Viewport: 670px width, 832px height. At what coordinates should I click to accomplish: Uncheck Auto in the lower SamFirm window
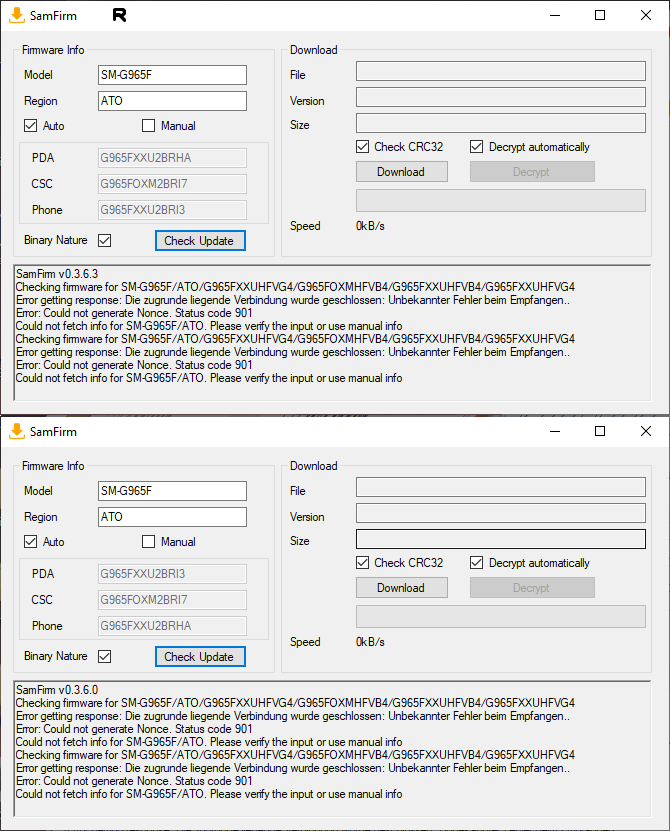31,542
